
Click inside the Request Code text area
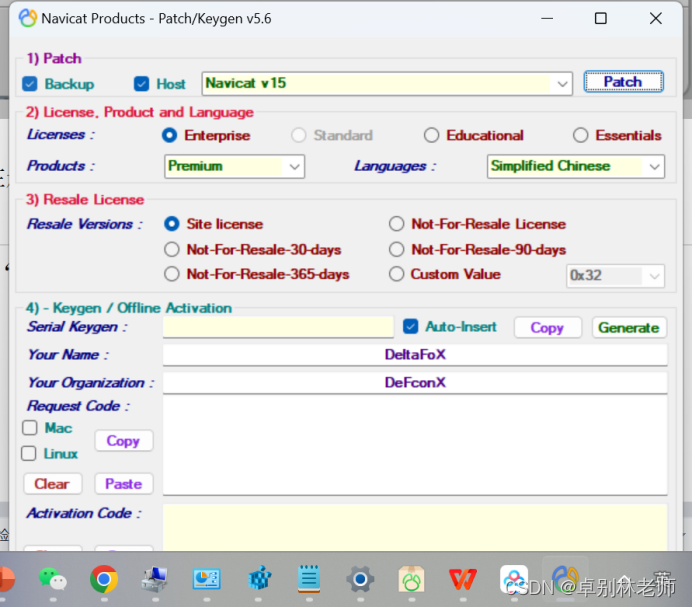pos(415,445)
